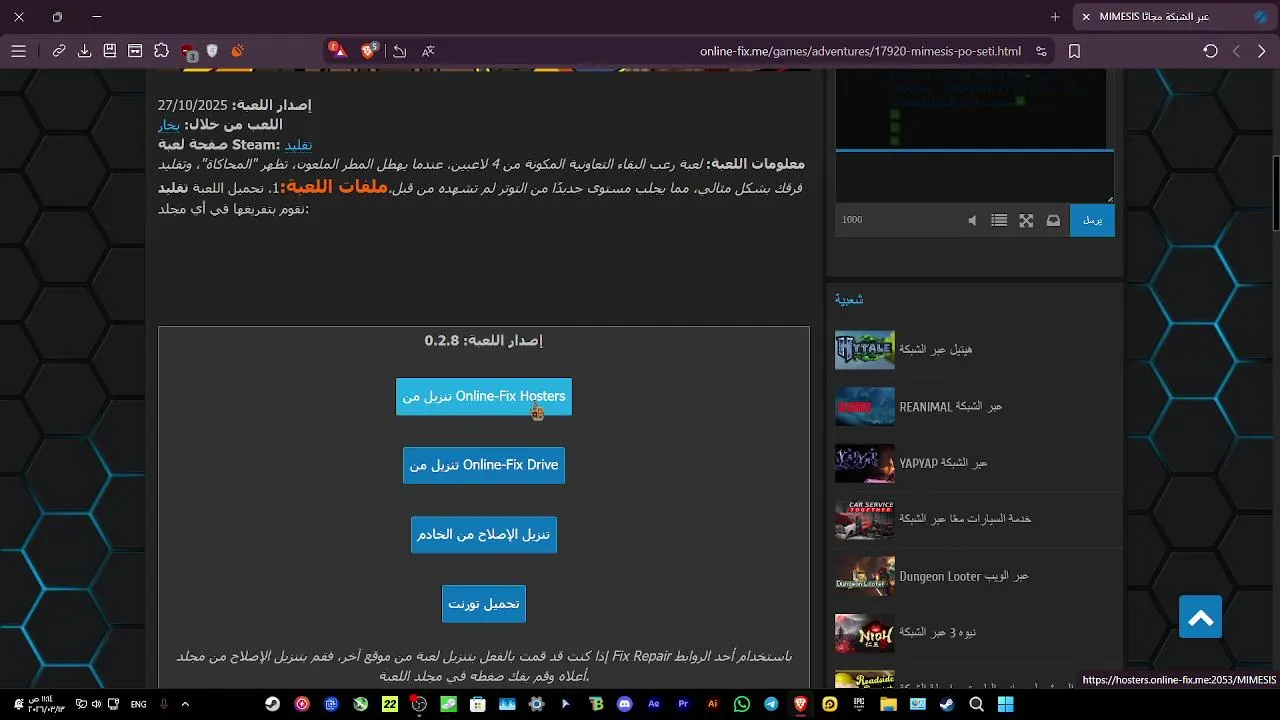Click the grey shield extension icon
Image resolution: width=1280 pixels, height=720 pixels.
212,51
